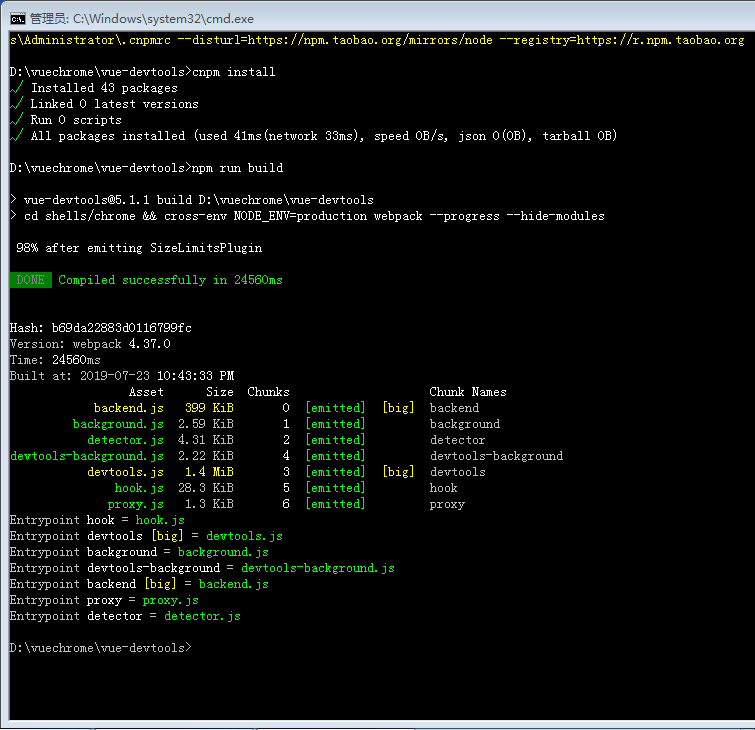The image size is (755, 730).
Task: Click the Hash value b69da22883d0116799fc
Action: (122, 328)
